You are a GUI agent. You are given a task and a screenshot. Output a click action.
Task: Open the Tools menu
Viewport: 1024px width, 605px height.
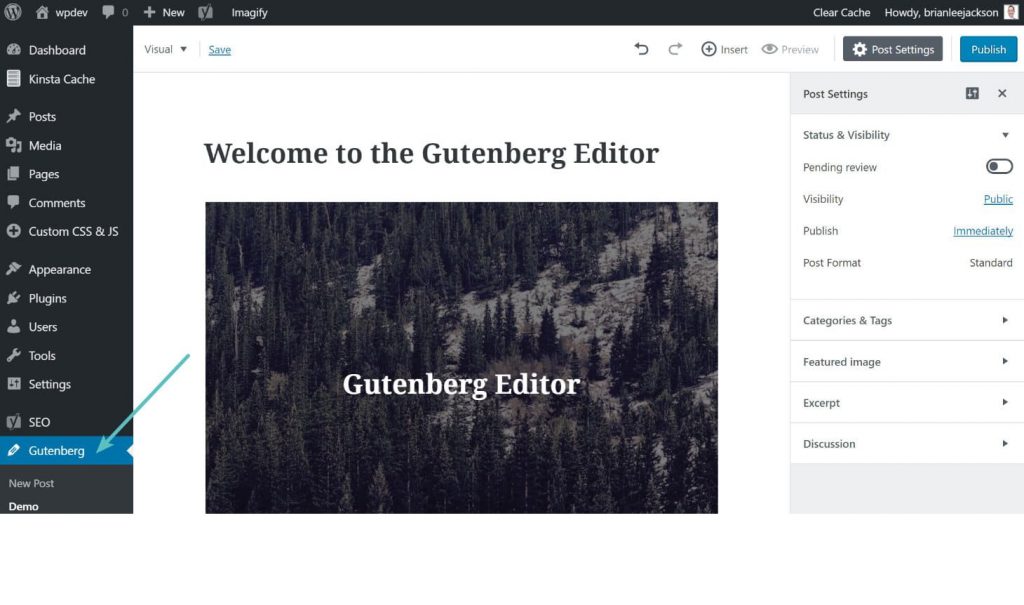pos(66,355)
